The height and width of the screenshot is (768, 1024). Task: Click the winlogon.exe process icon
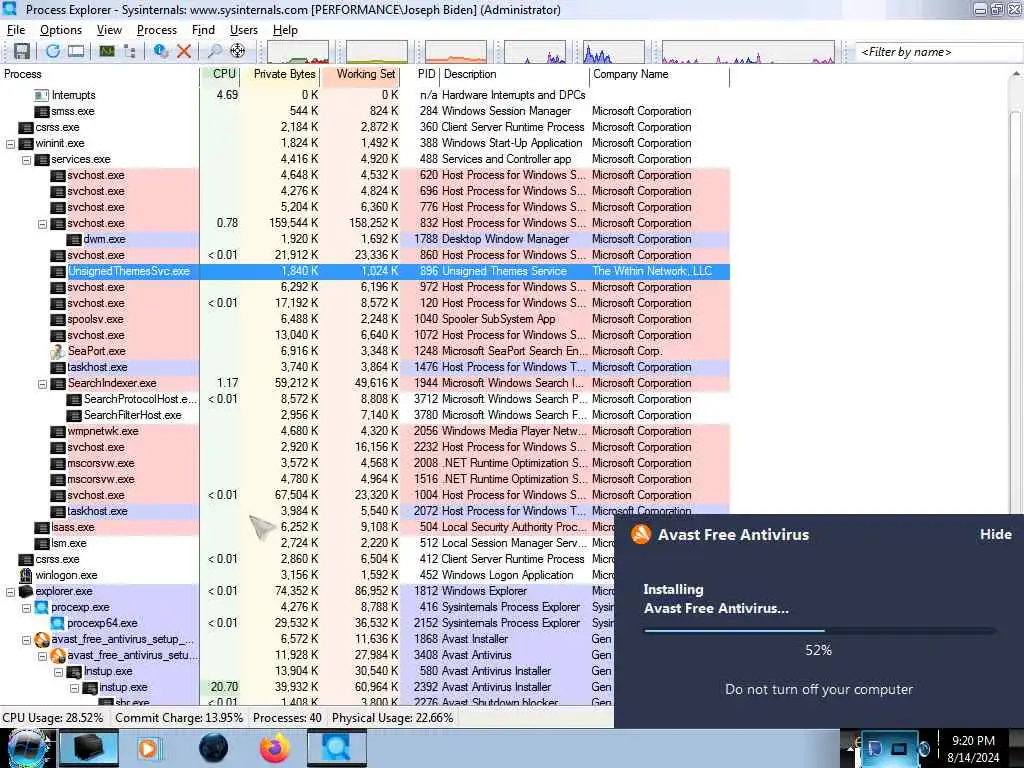[x=25, y=575]
